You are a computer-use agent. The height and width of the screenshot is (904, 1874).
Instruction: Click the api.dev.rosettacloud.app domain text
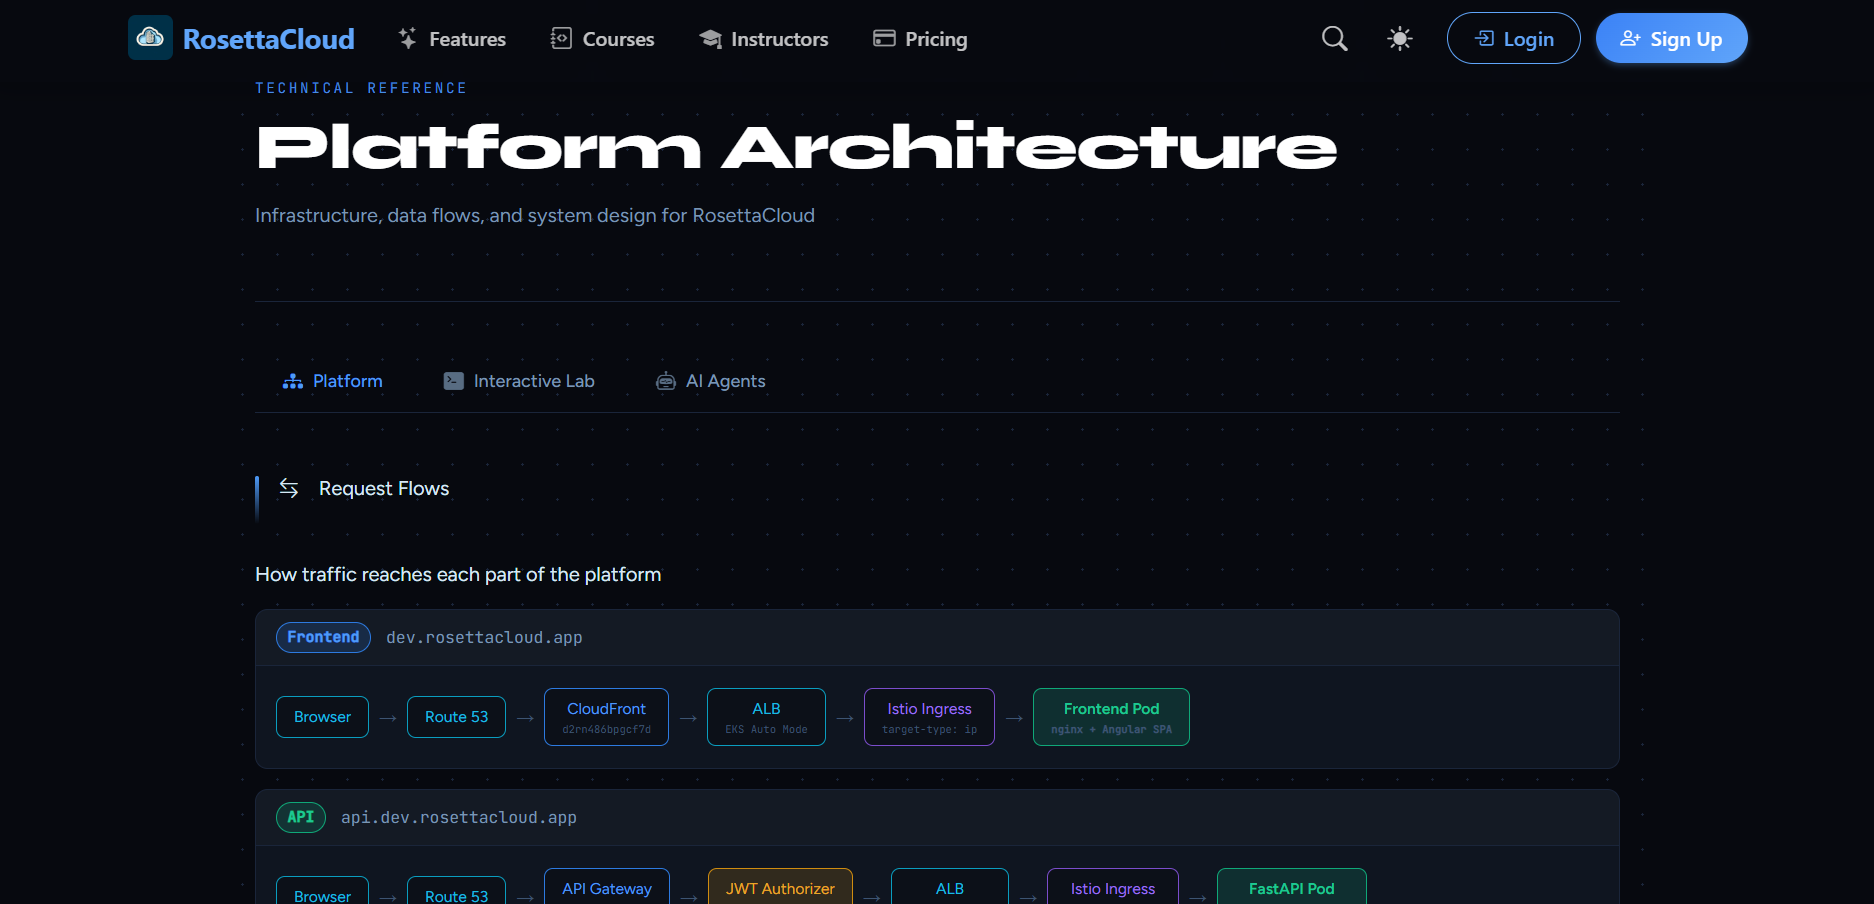click(x=459, y=818)
